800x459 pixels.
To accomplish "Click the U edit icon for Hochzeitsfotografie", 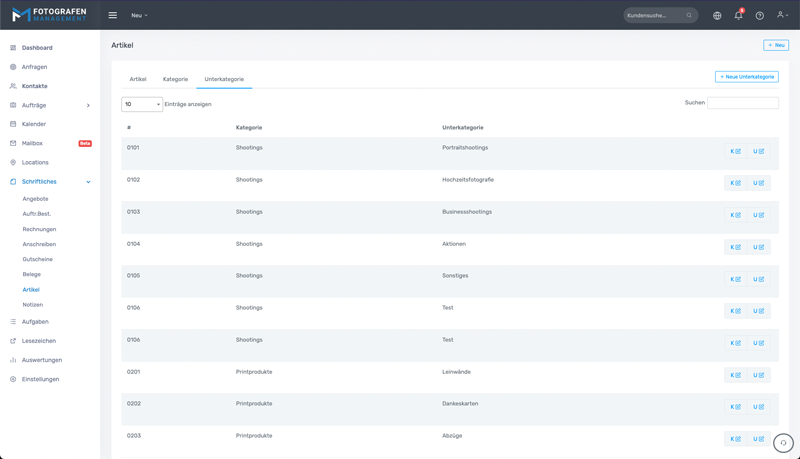I will (758, 183).
